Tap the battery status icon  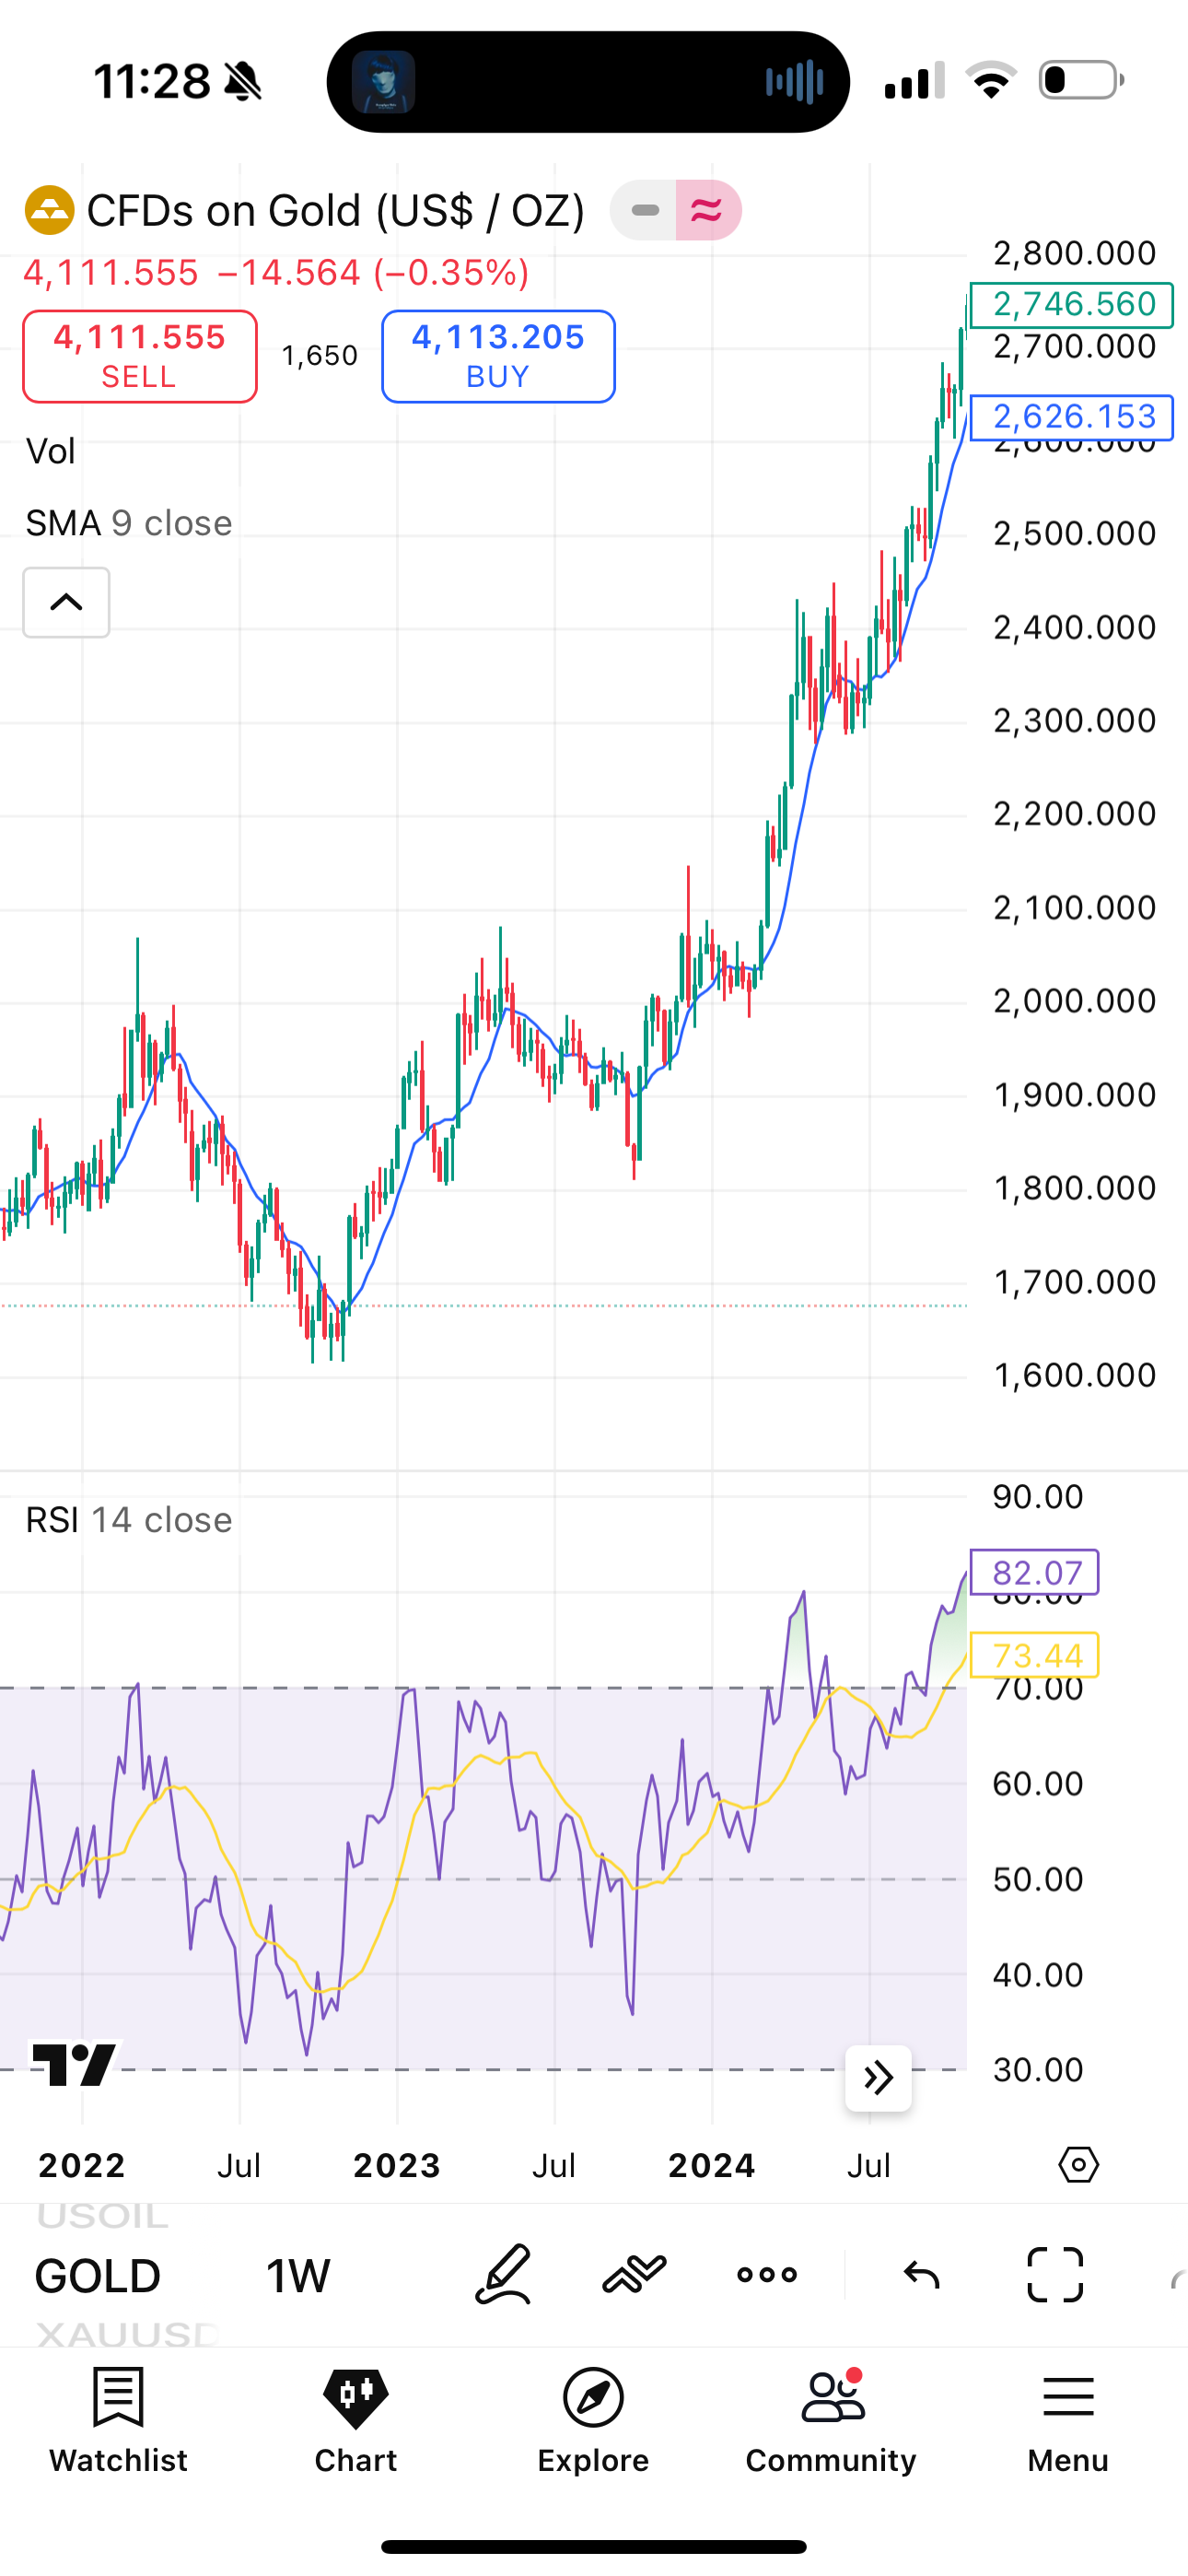point(1082,80)
